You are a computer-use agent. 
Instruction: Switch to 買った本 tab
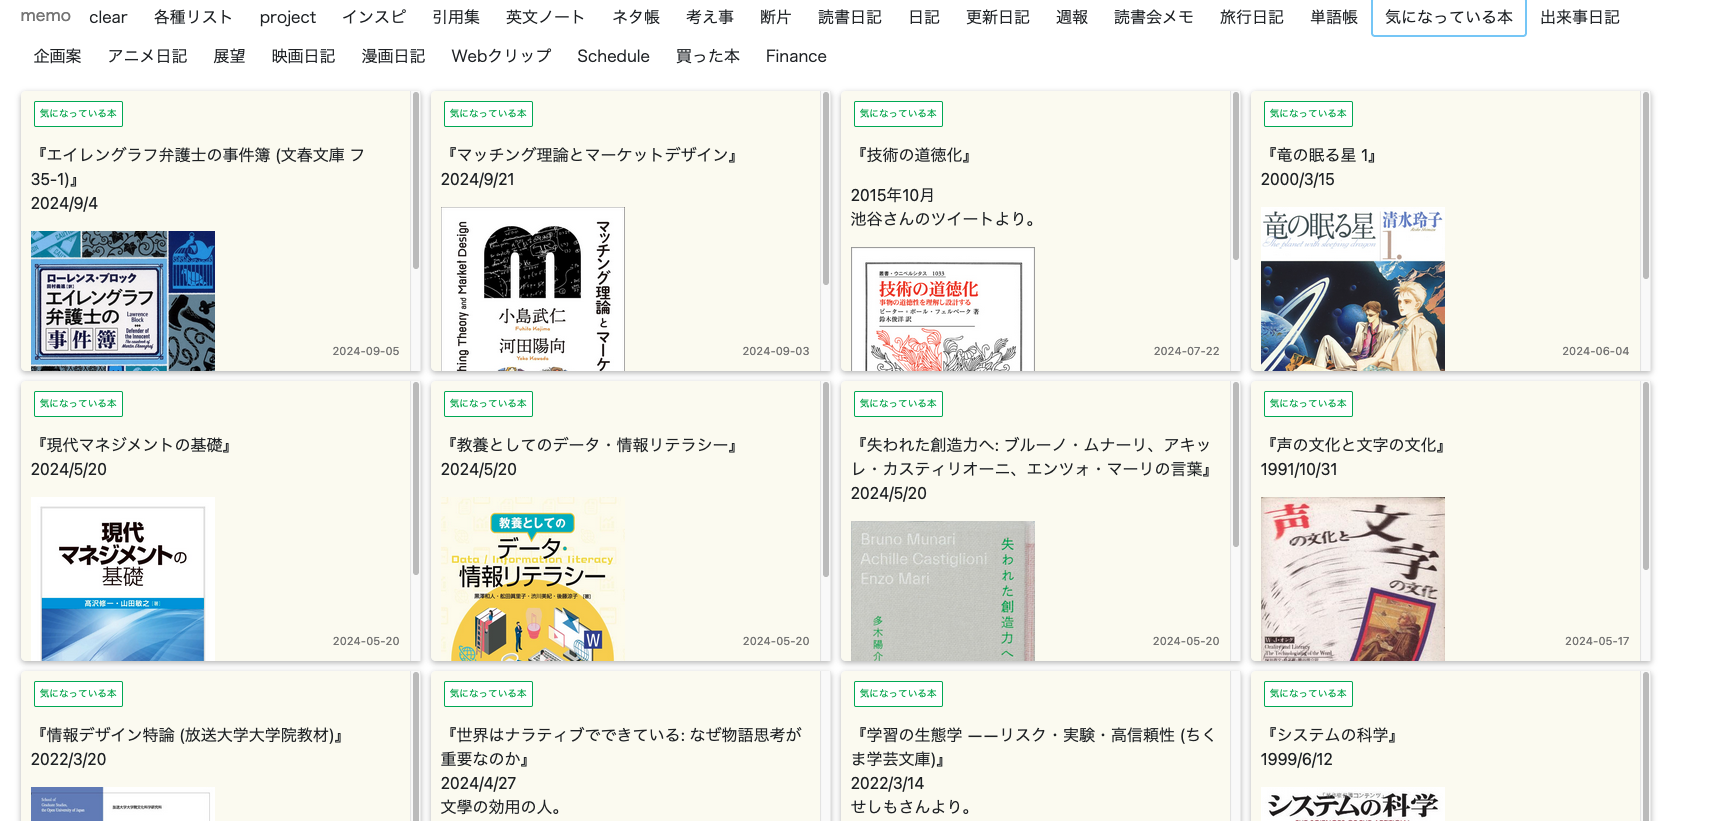tap(708, 56)
